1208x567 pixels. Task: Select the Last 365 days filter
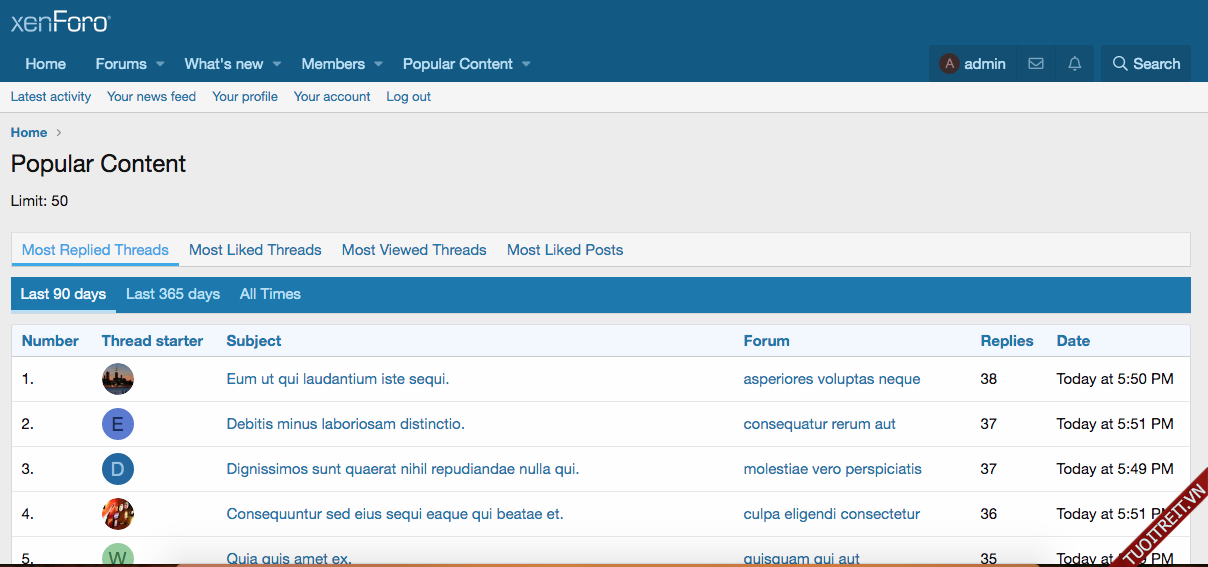point(173,294)
